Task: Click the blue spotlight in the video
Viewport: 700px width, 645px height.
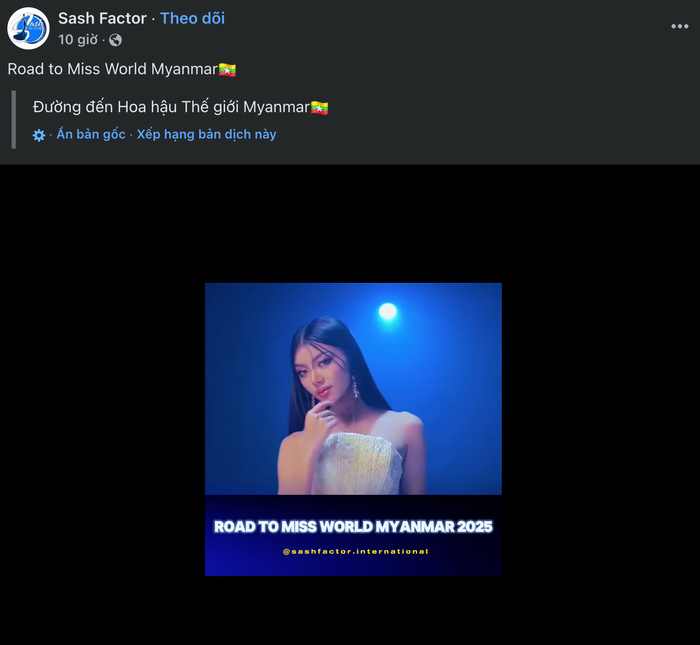Action: pyautogui.click(x=387, y=312)
